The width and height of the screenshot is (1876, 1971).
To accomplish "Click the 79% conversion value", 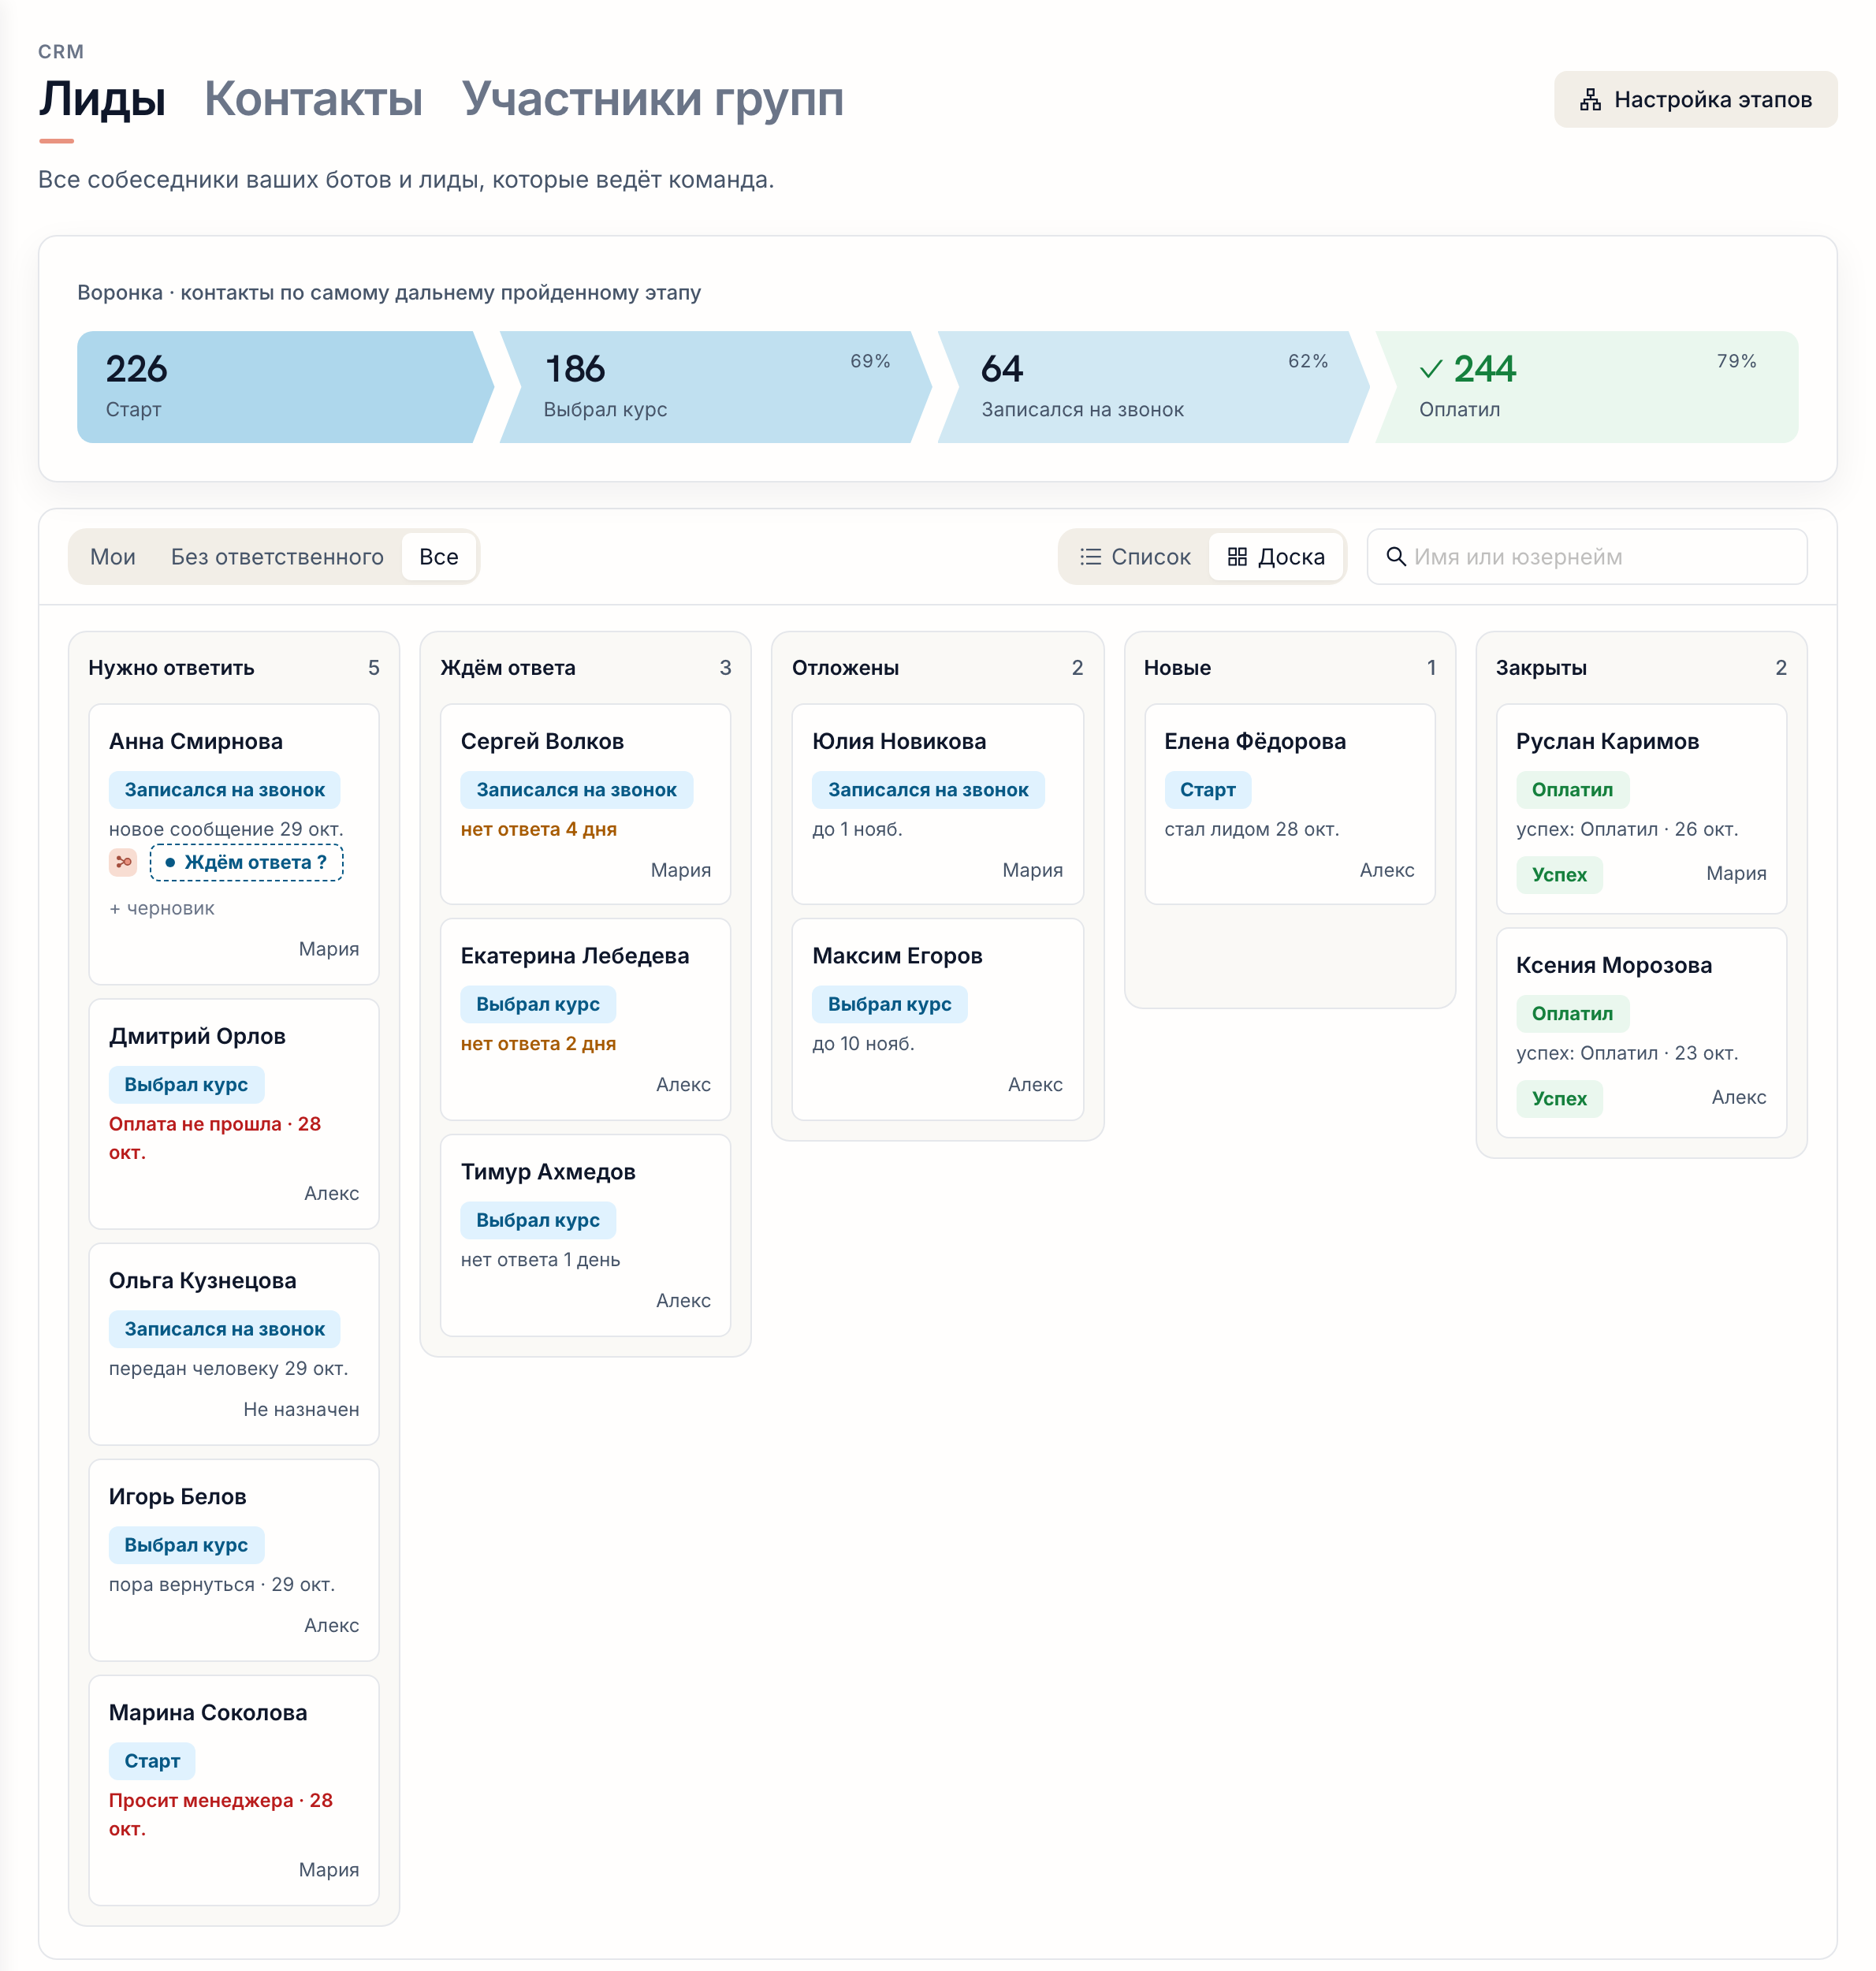I will point(1737,361).
